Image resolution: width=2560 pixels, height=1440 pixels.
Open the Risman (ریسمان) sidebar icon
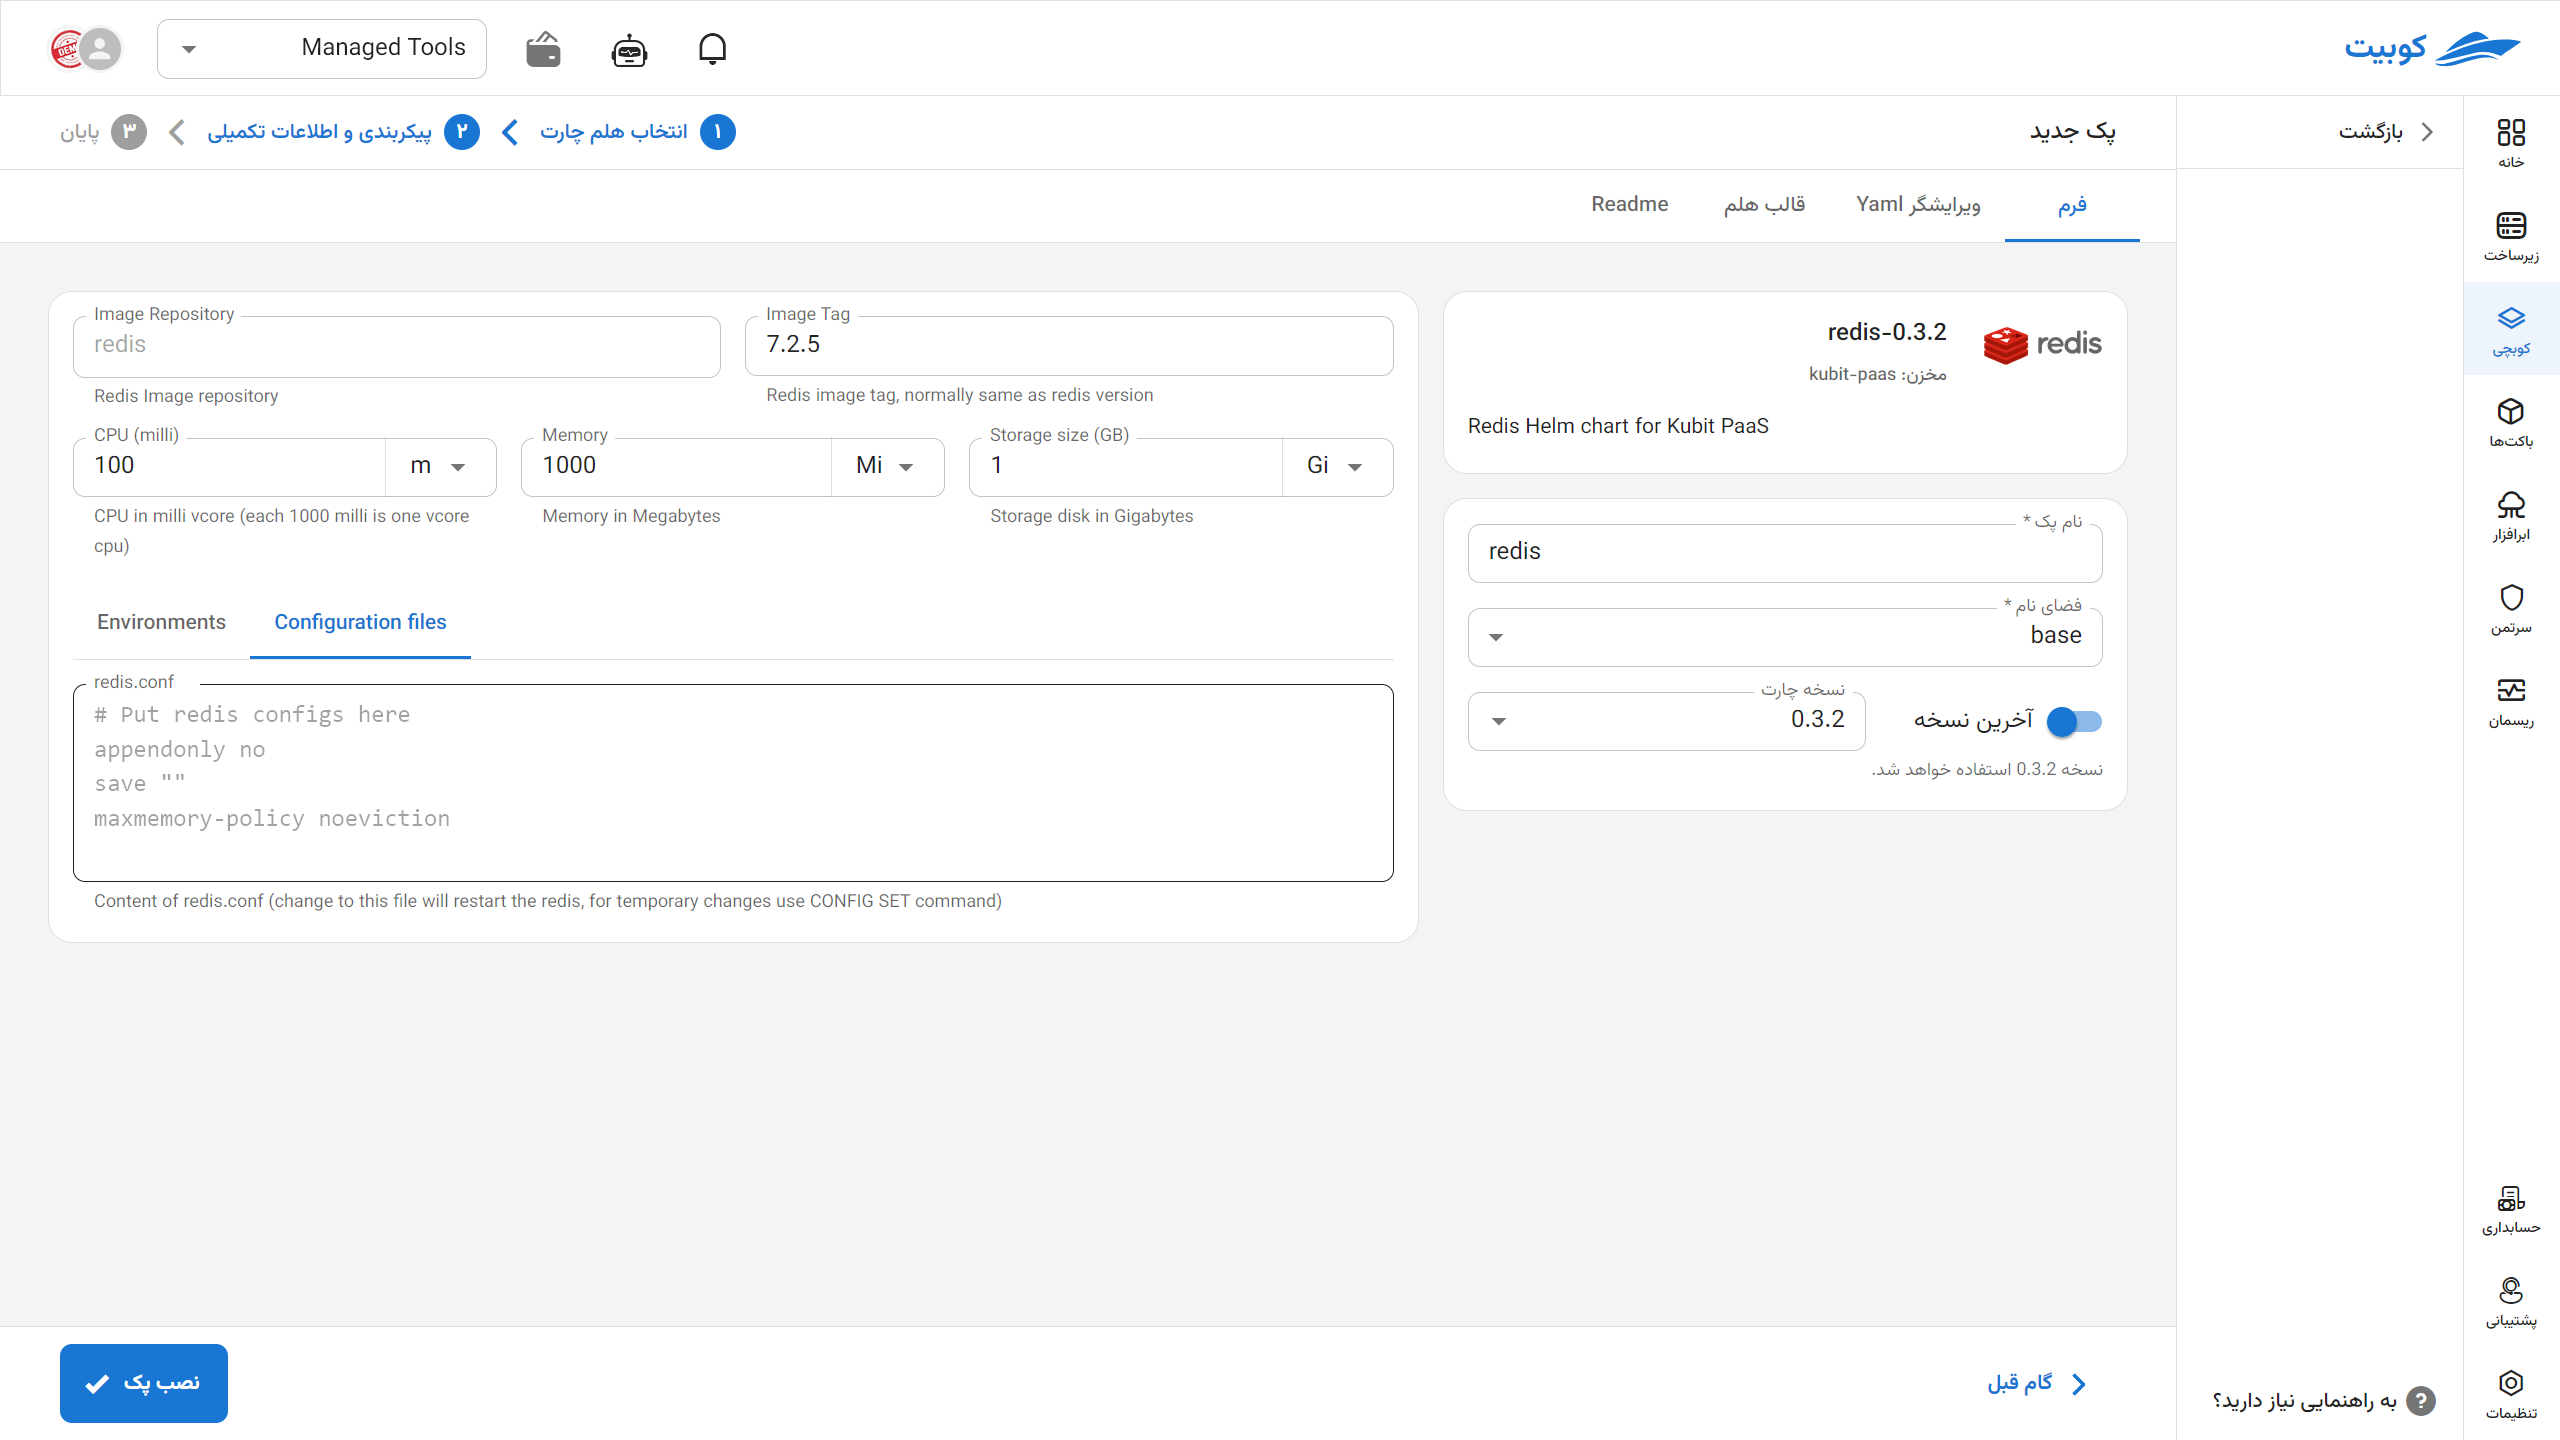(2511, 701)
